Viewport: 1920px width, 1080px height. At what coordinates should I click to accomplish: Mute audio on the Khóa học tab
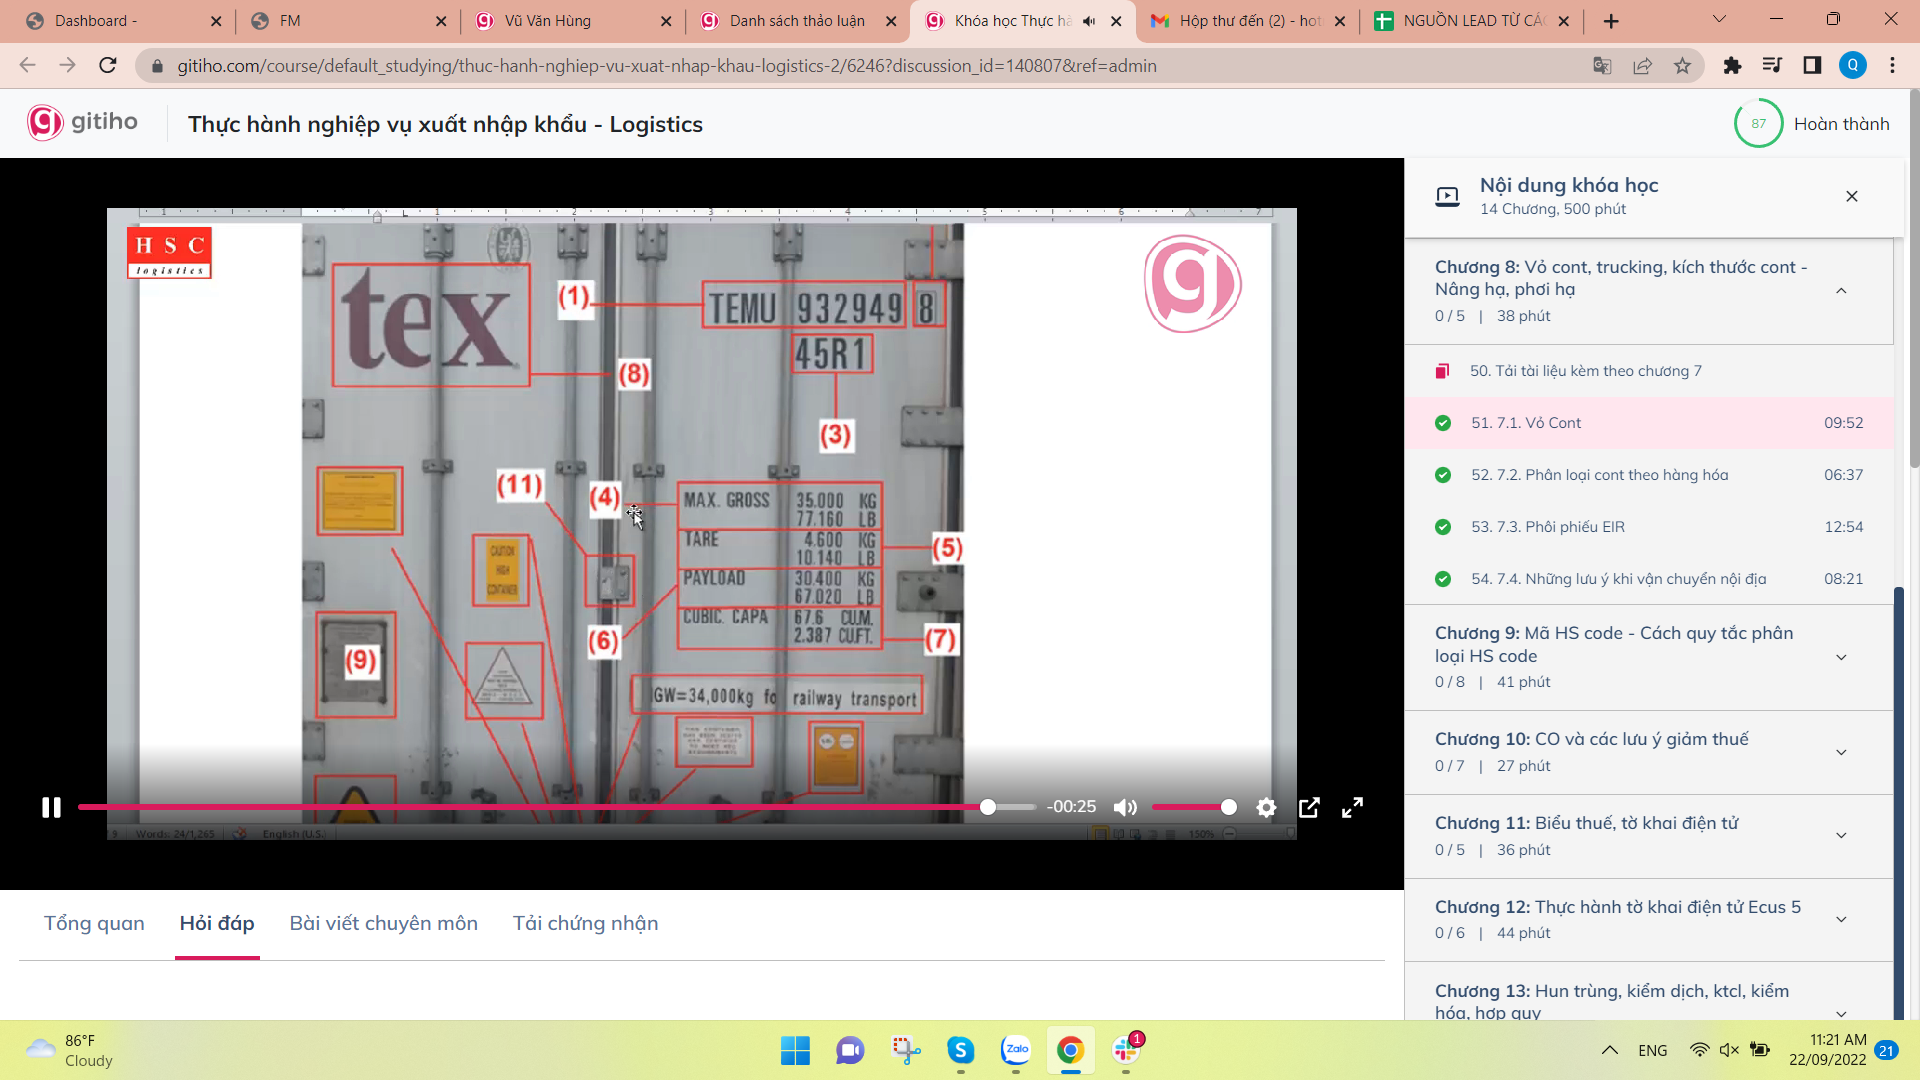point(1089,21)
